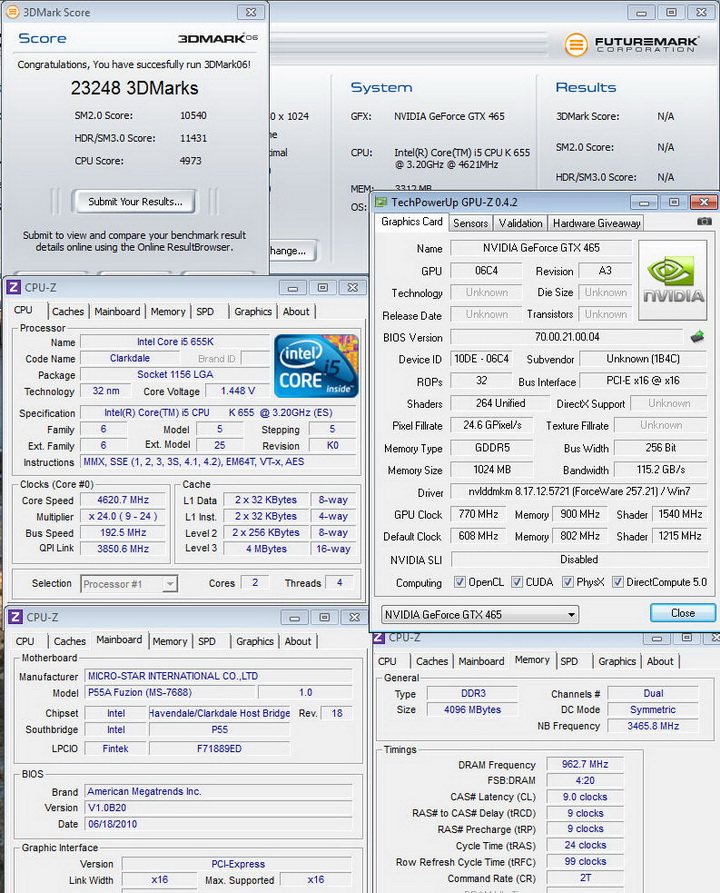Click the Core Speed value 4620.7 MHz

coord(123,500)
